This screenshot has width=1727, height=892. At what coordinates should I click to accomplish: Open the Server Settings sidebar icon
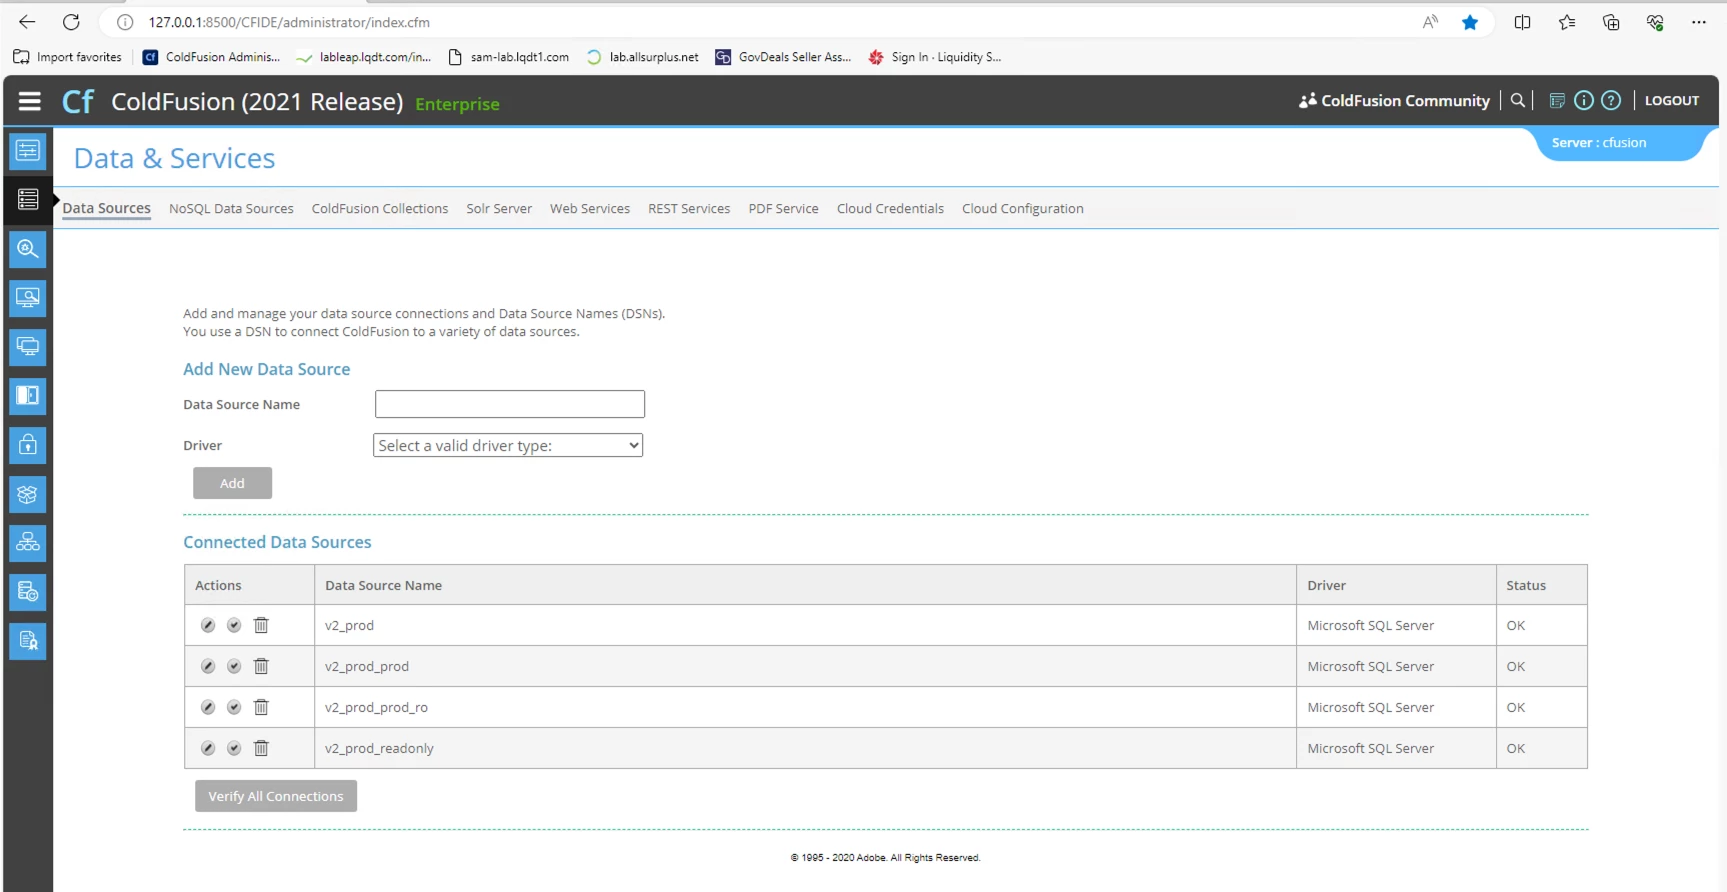28,151
